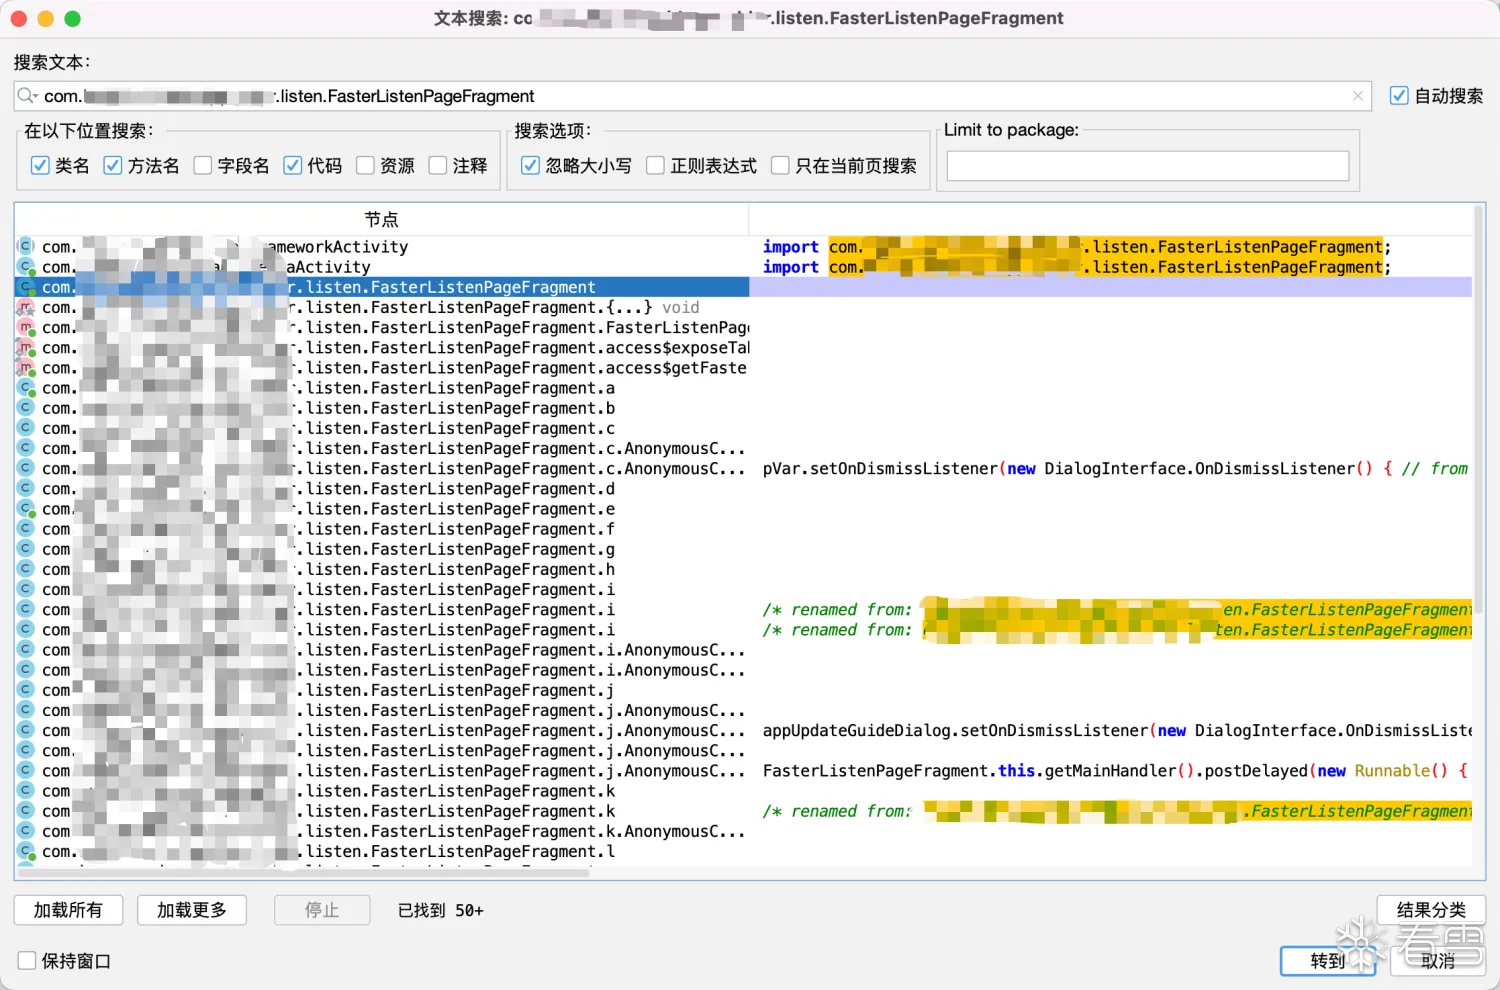Toggle the 方法名 method name checkbox
Image resolution: width=1500 pixels, height=990 pixels.
click(113, 165)
